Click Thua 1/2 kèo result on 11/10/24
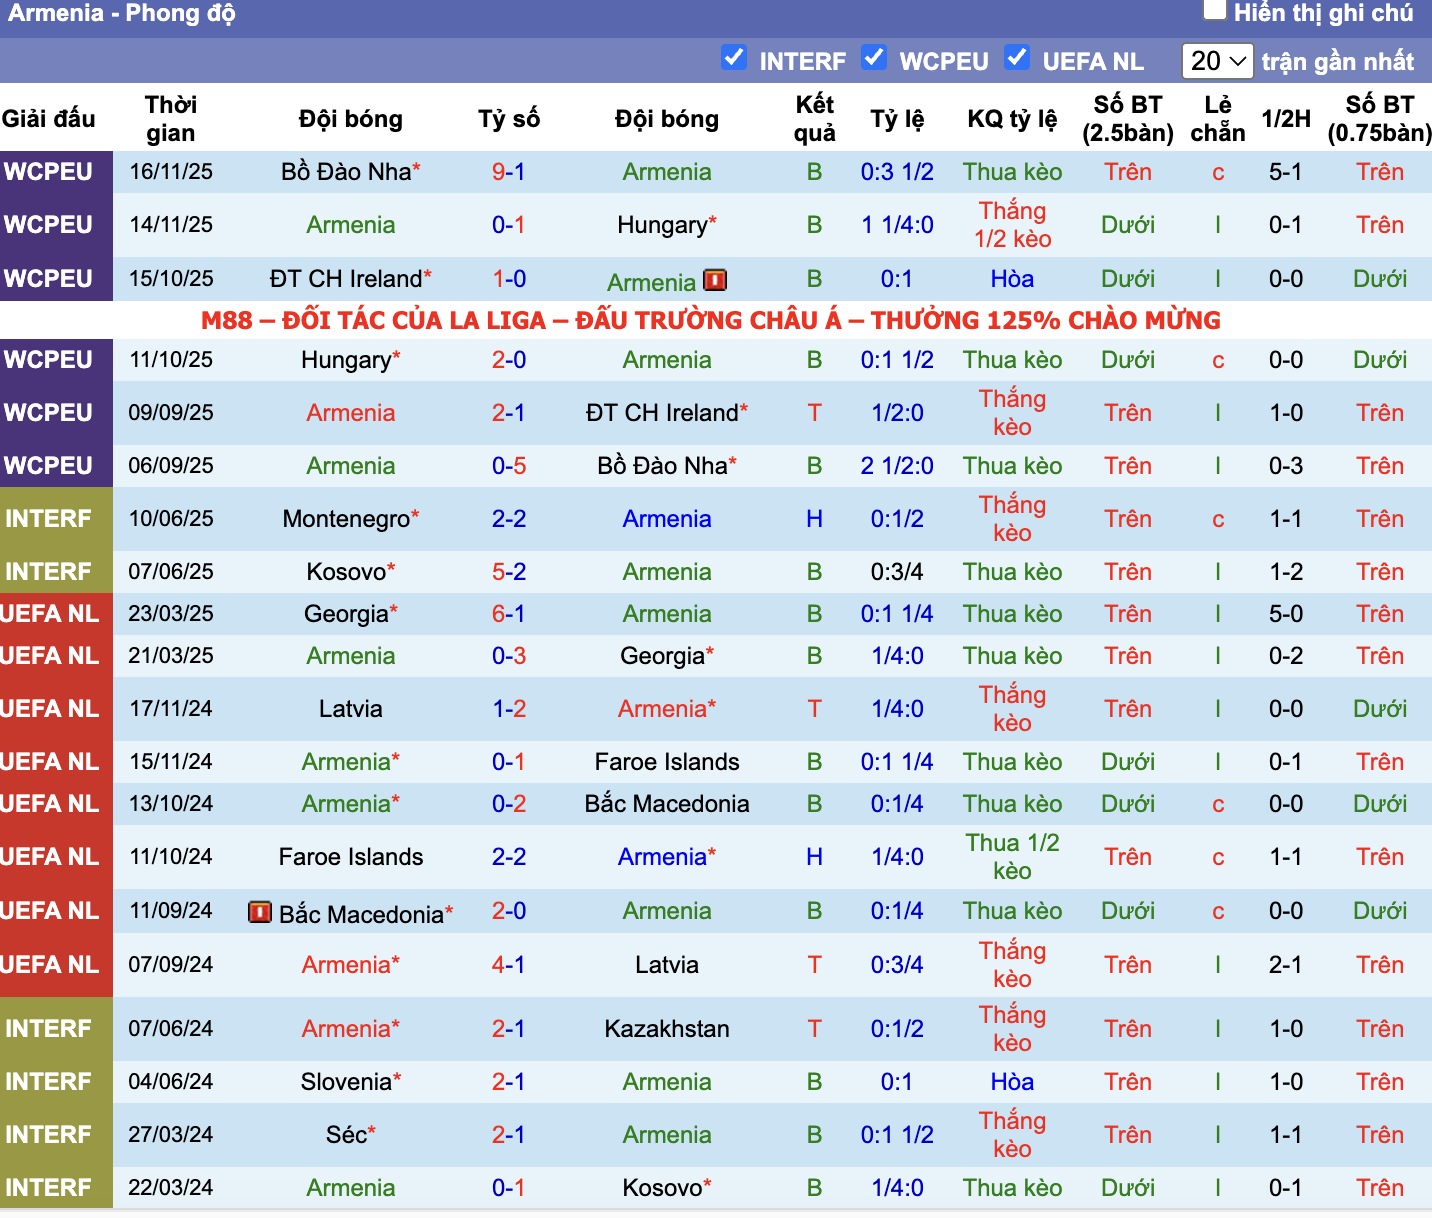1432x1218 pixels. (x=1012, y=857)
